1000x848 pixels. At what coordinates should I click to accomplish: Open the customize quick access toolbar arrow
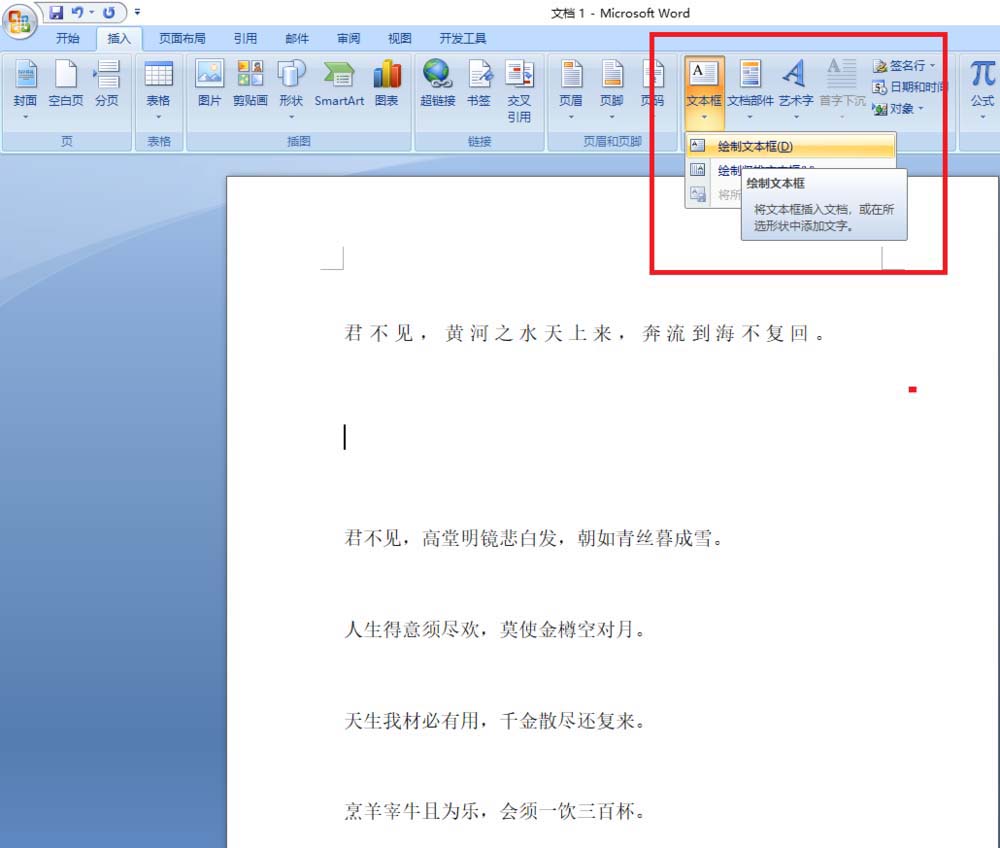coord(137,12)
